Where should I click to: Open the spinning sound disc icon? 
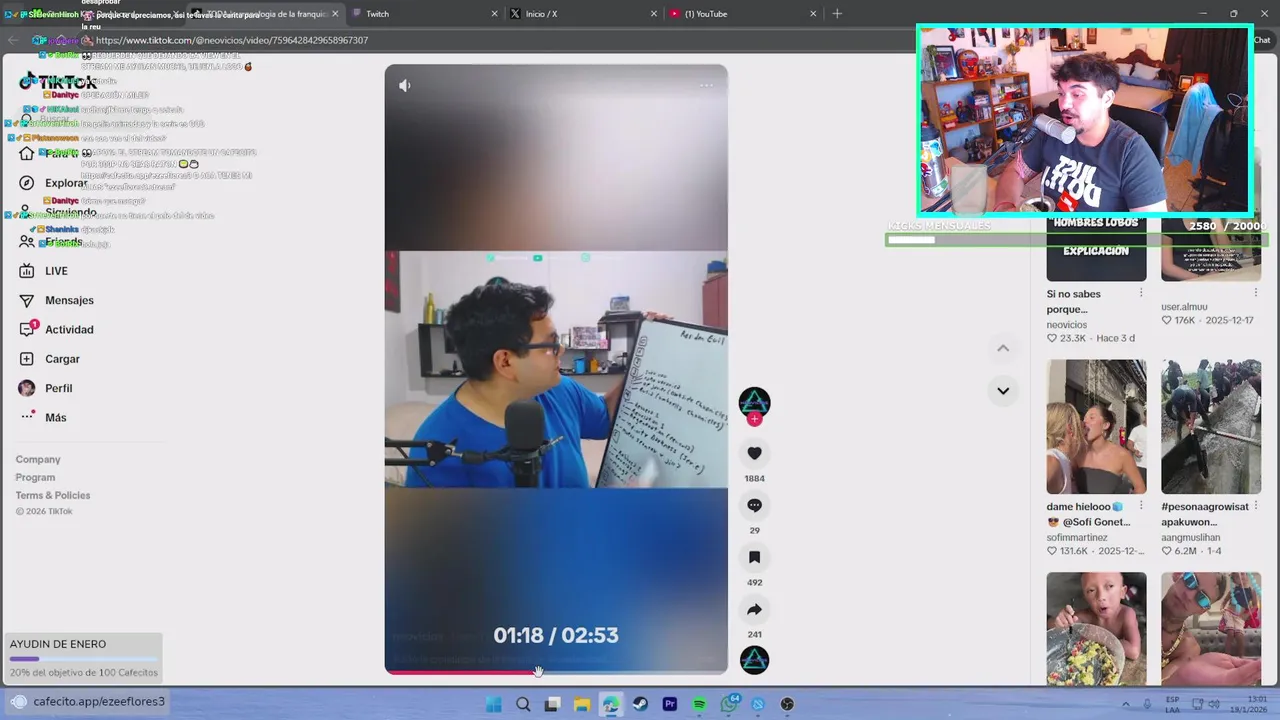point(754,660)
